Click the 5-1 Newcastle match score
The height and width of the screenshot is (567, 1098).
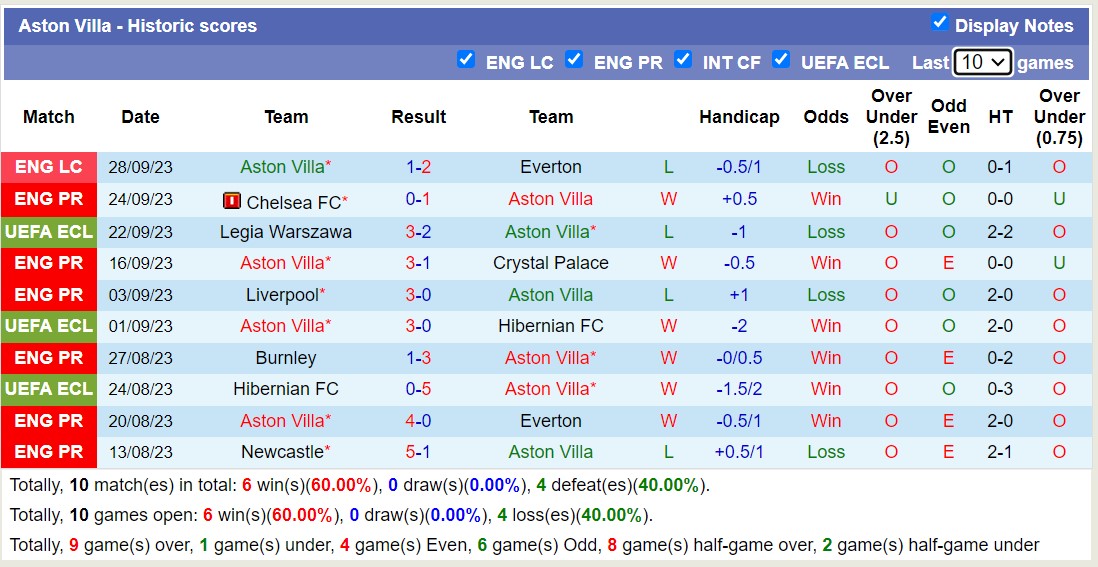[x=418, y=452]
